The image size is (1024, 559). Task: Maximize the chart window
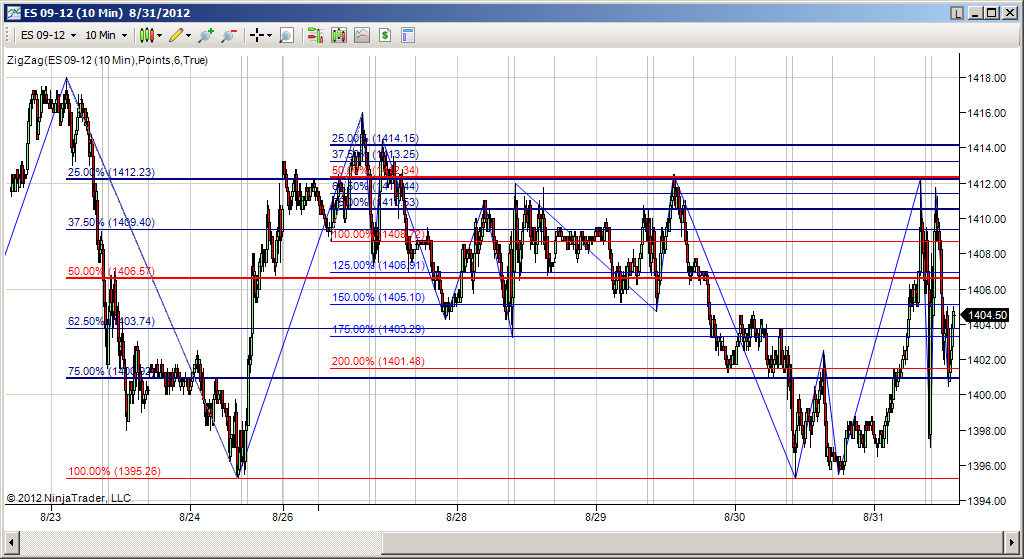pos(991,12)
